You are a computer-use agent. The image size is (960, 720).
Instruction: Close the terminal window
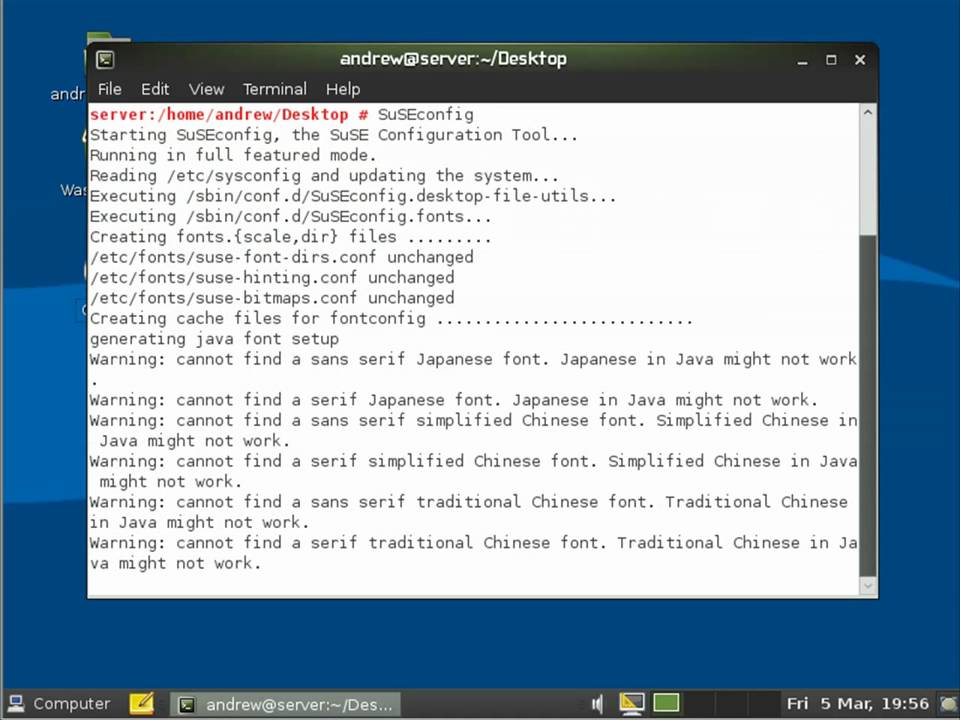[860, 60]
